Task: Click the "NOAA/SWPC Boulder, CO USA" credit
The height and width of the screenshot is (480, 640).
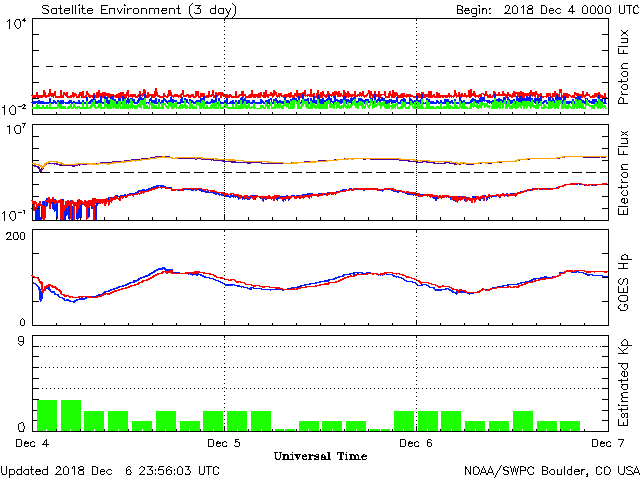Action: (x=552, y=471)
